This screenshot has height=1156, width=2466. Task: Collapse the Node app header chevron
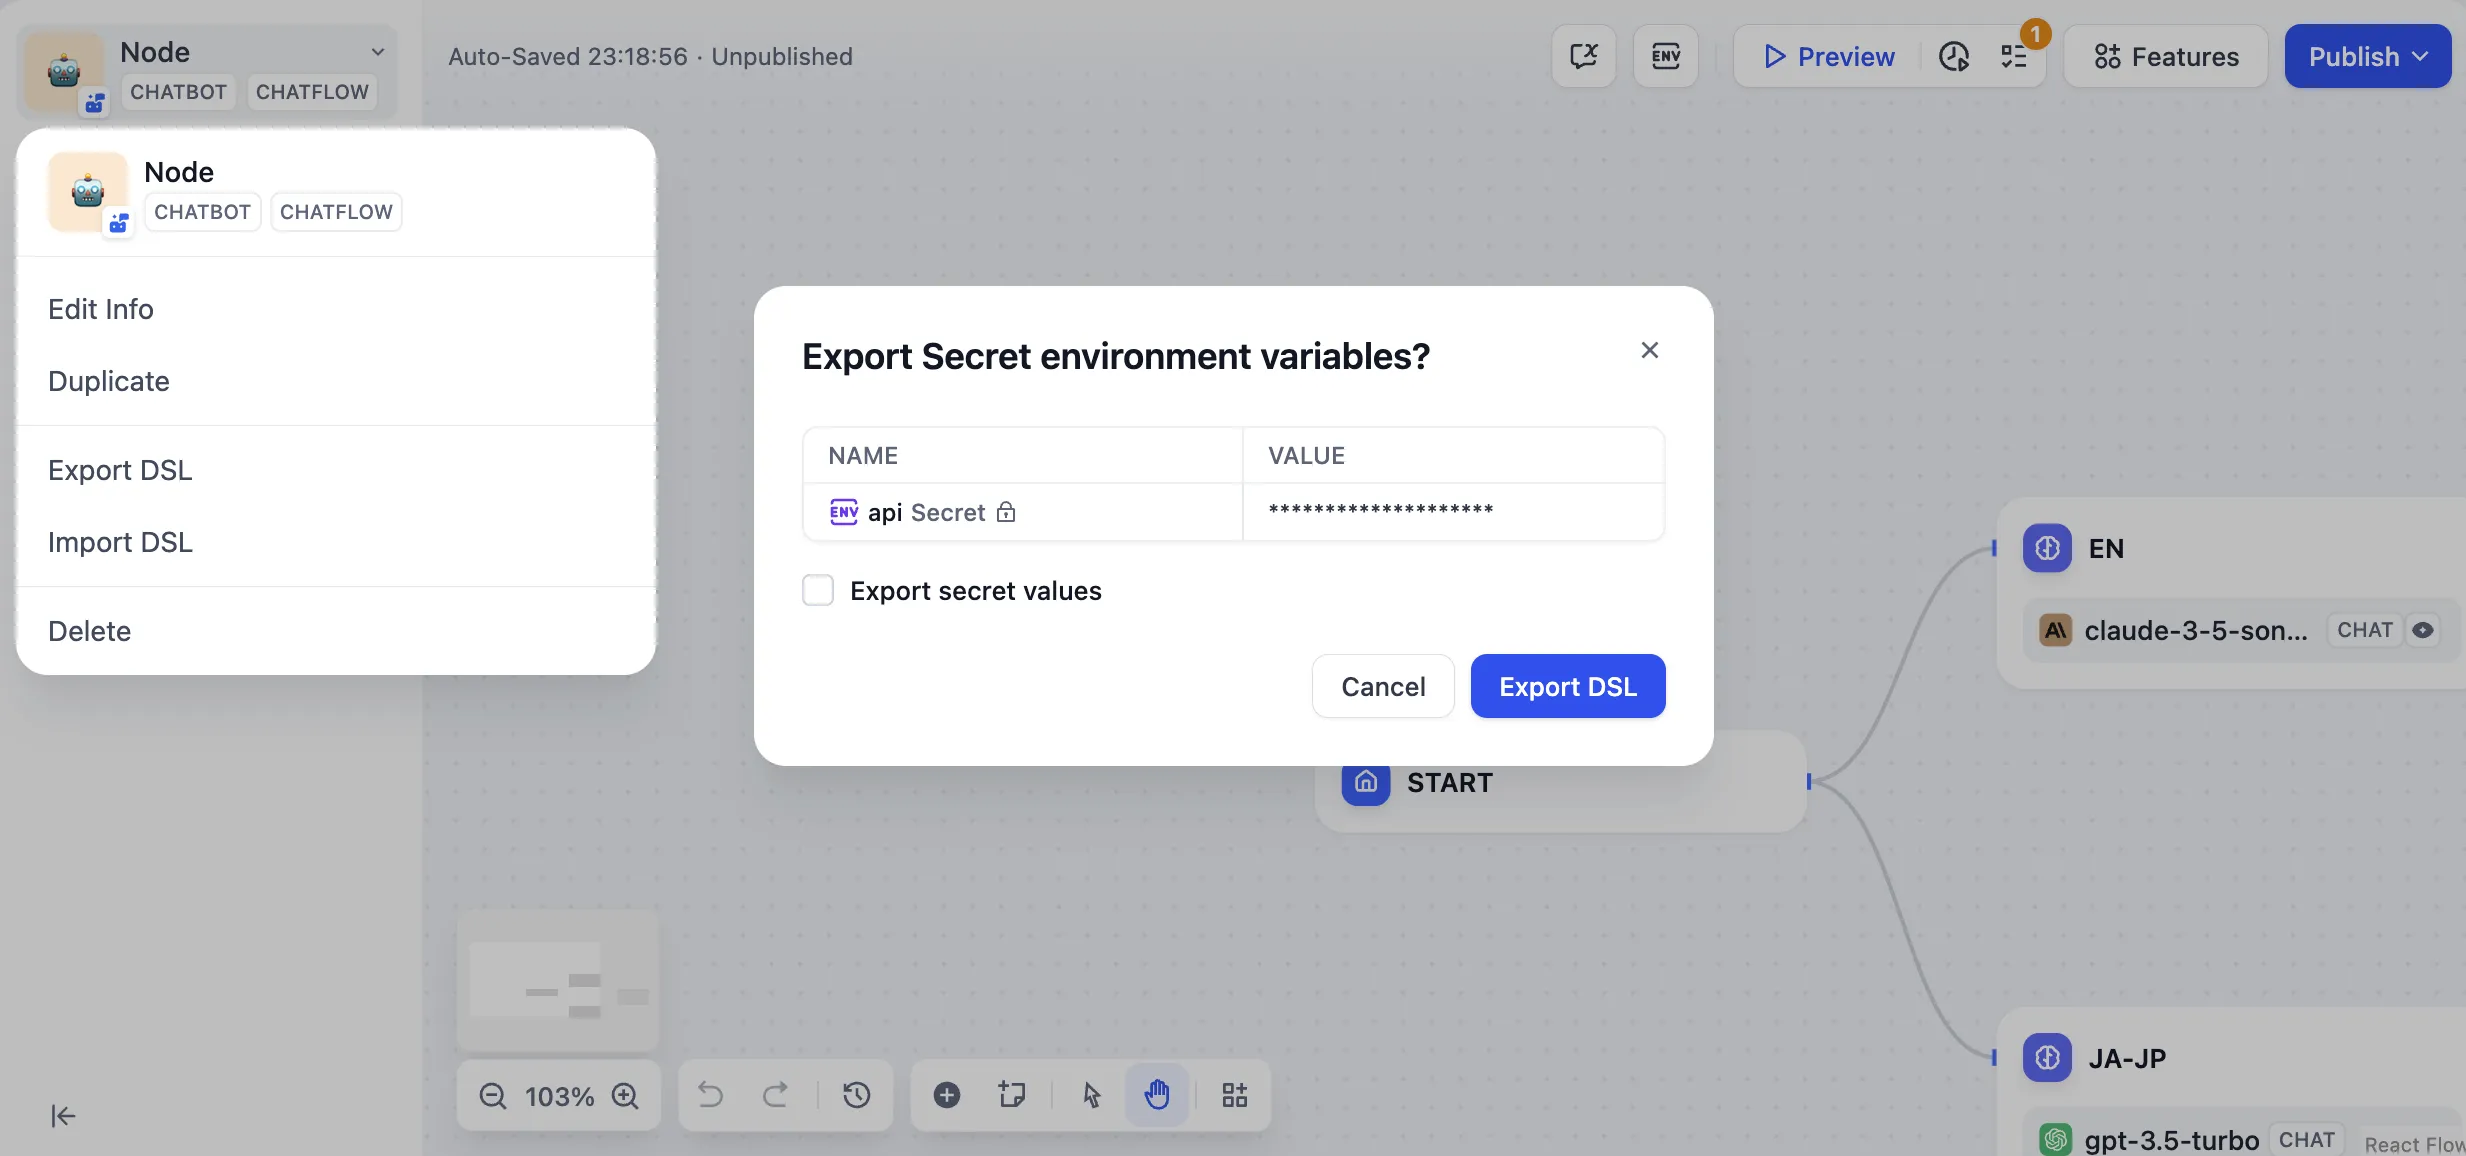click(378, 52)
